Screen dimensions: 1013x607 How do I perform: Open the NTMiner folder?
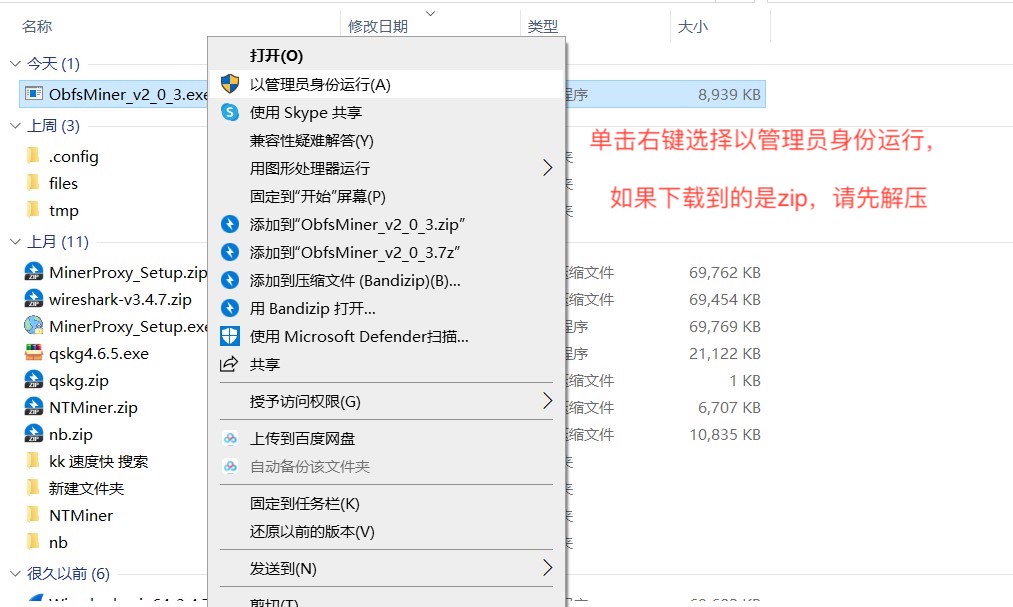click(80, 515)
